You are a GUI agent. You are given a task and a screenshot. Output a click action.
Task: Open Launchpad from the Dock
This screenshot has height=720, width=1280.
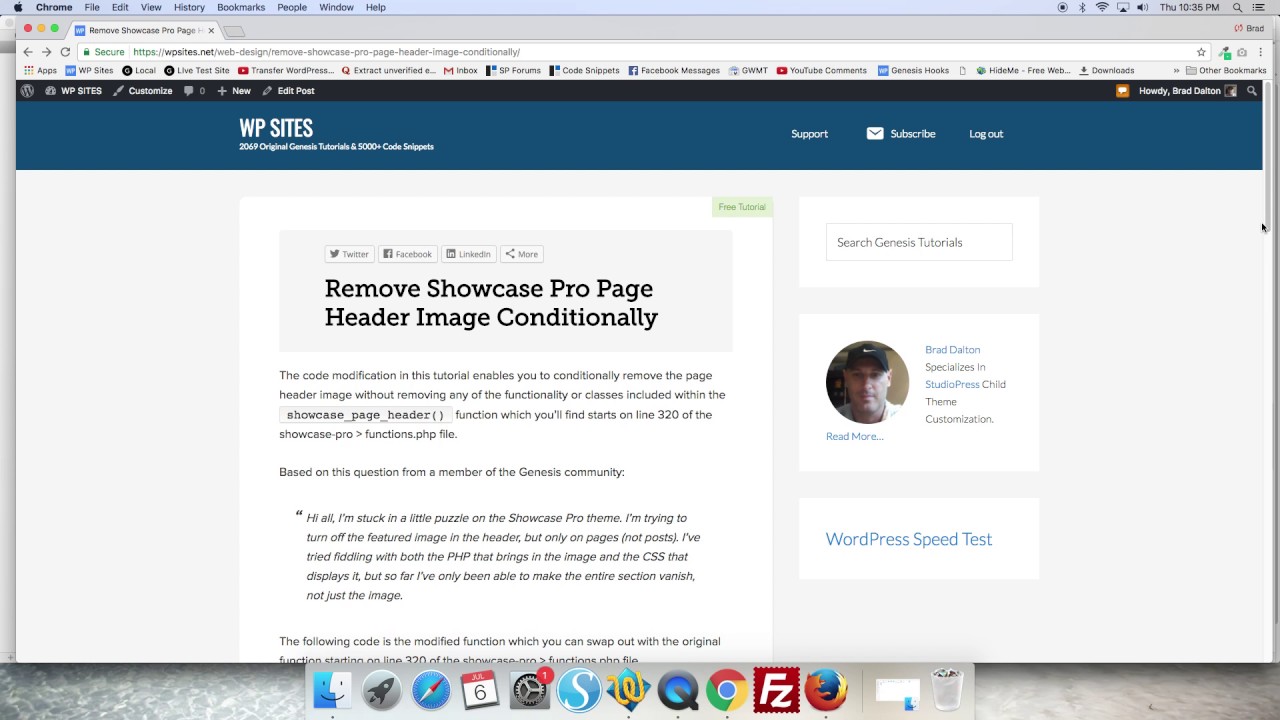tap(381, 690)
